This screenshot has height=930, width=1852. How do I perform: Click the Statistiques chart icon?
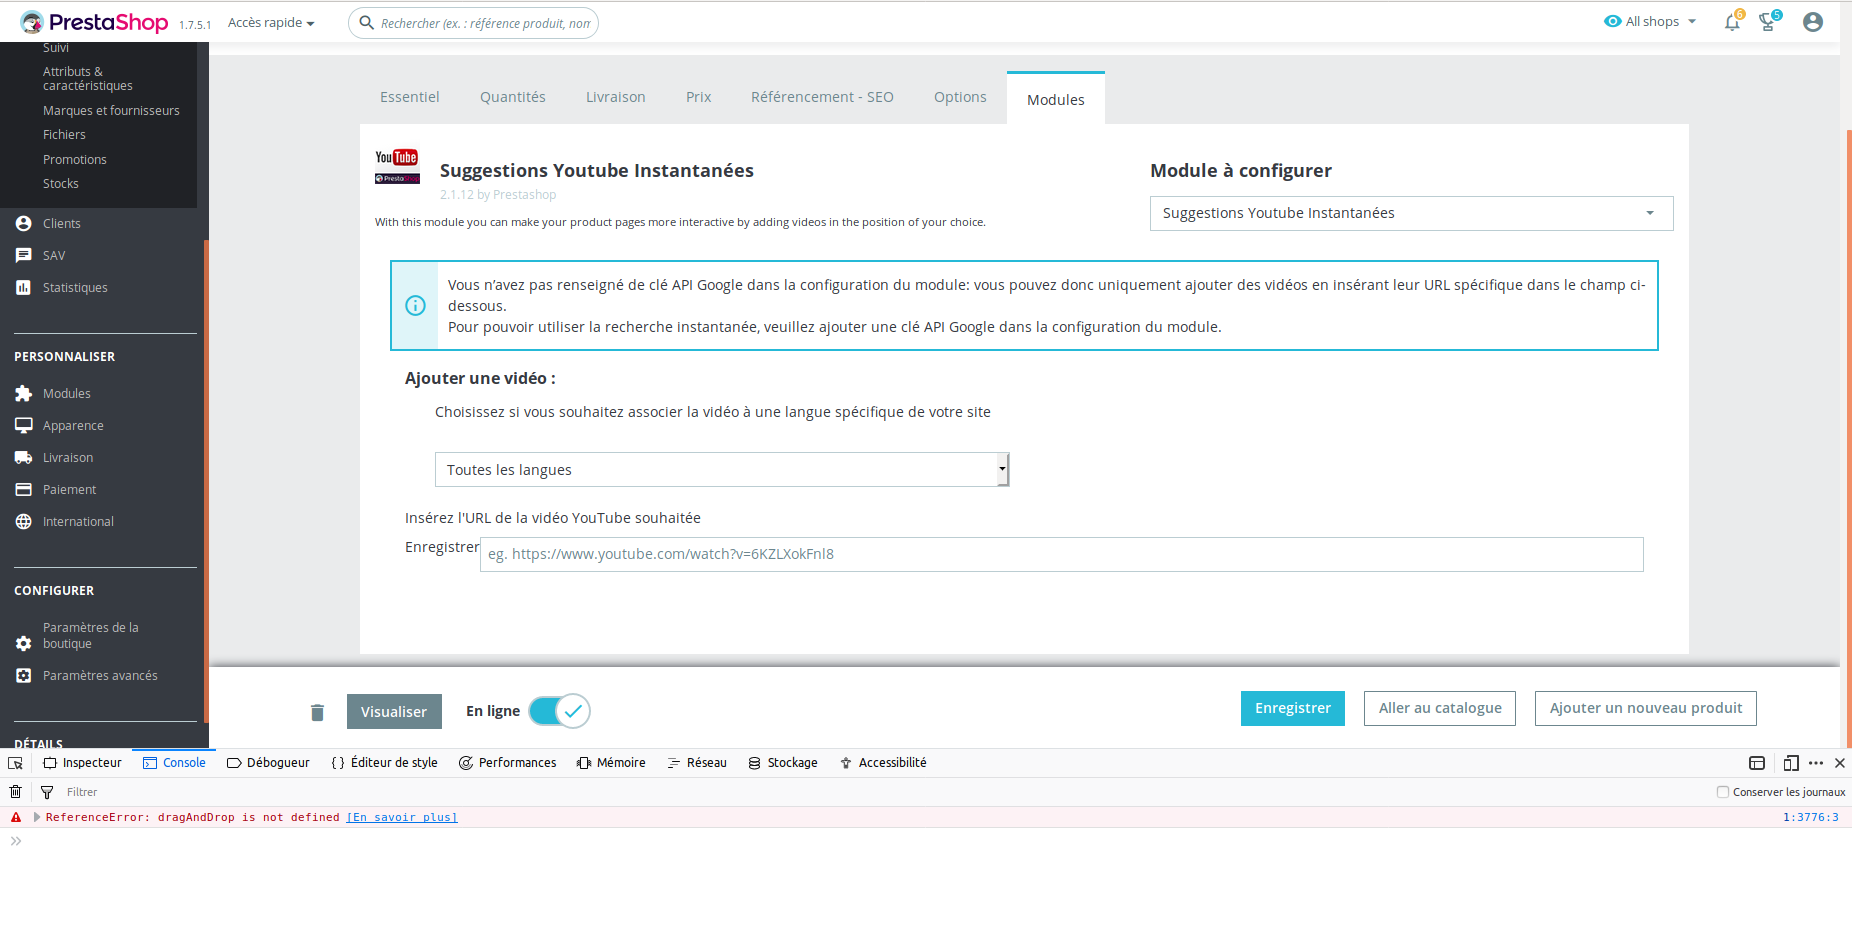click(x=24, y=287)
